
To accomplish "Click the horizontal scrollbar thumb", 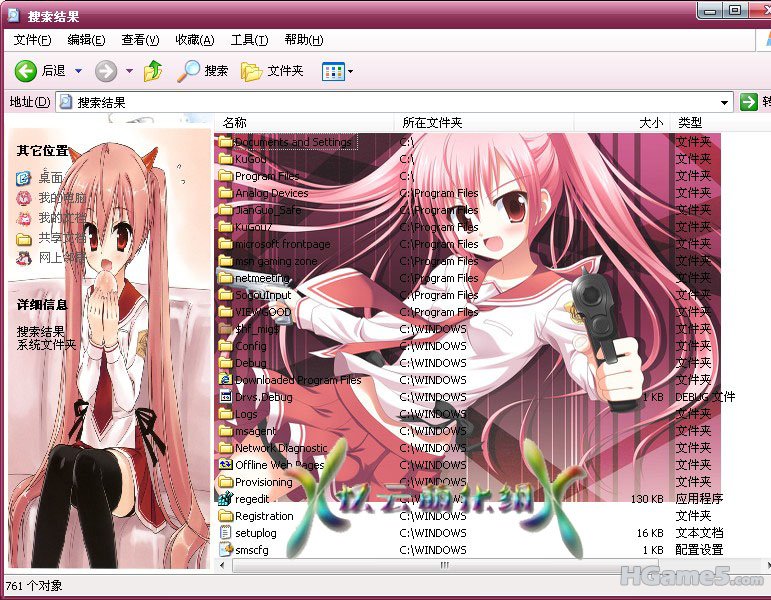I will coord(444,566).
